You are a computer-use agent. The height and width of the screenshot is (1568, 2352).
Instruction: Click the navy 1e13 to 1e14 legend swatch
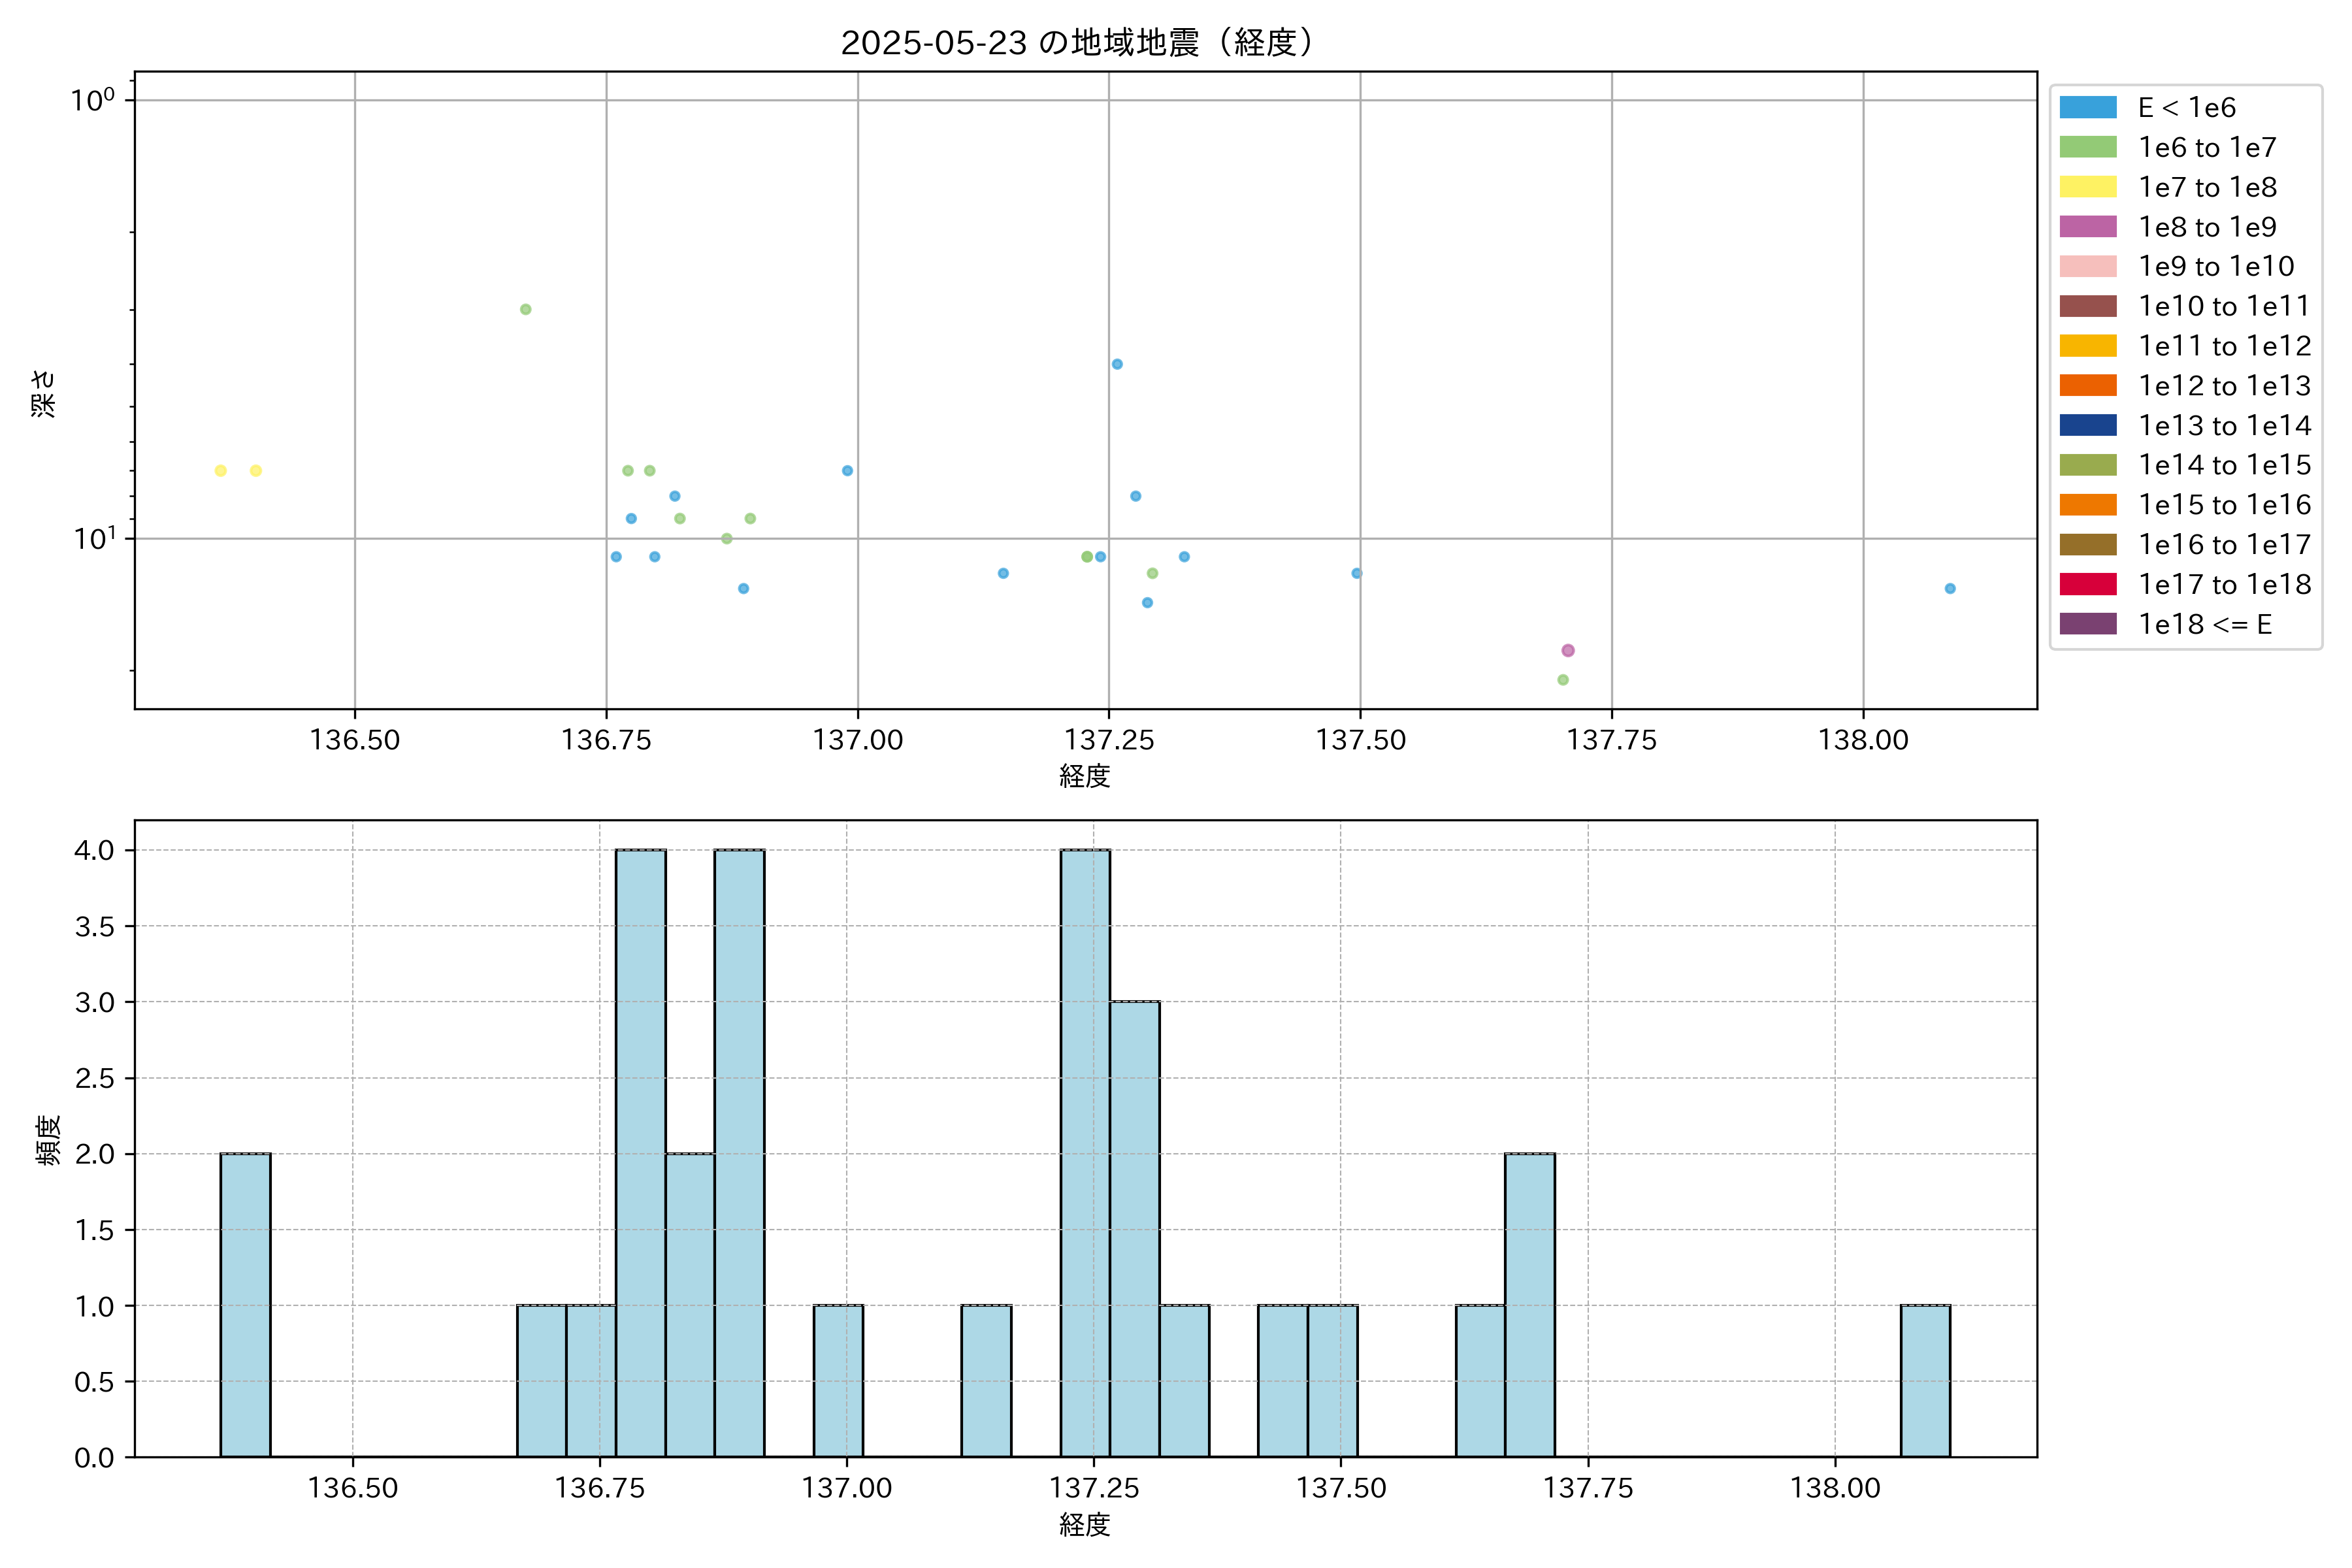pyautogui.click(x=2088, y=425)
